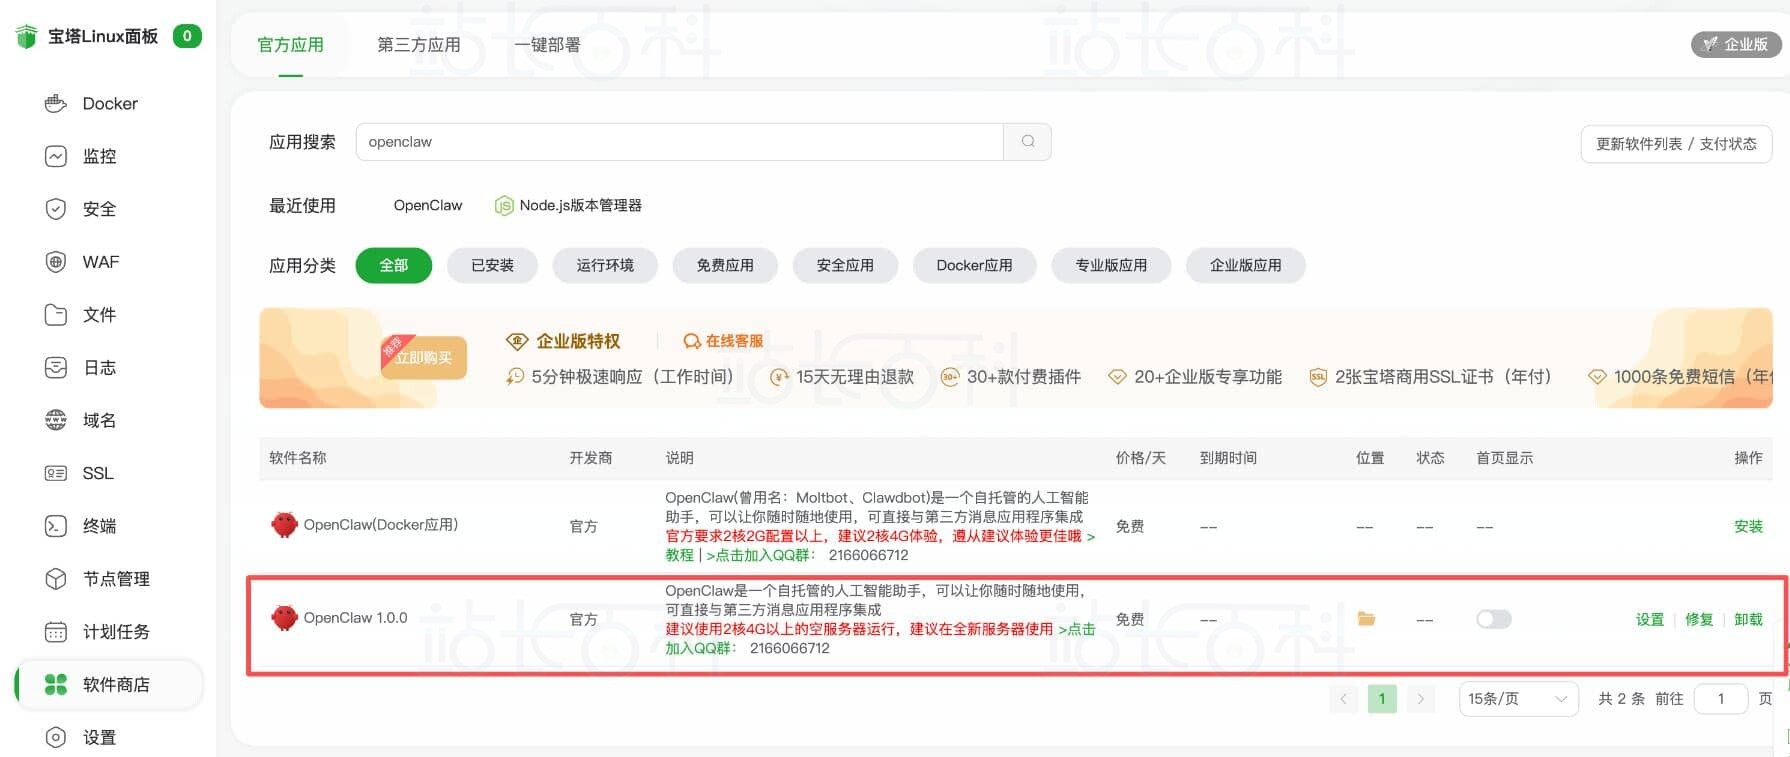The image size is (1790, 757).
Task: Go to previous page arrow
Action: pos(1343,699)
